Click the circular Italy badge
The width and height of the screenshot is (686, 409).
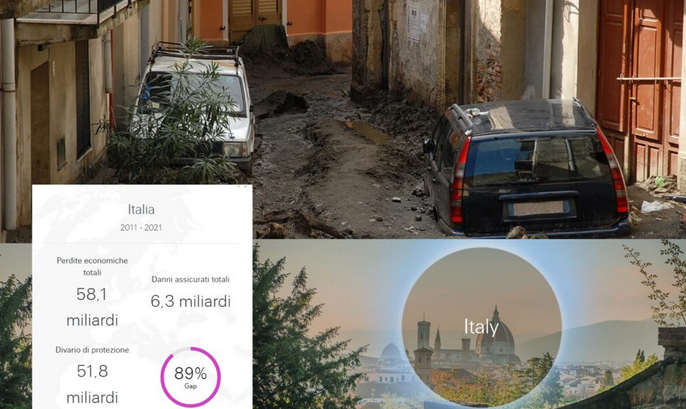(481, 327)
